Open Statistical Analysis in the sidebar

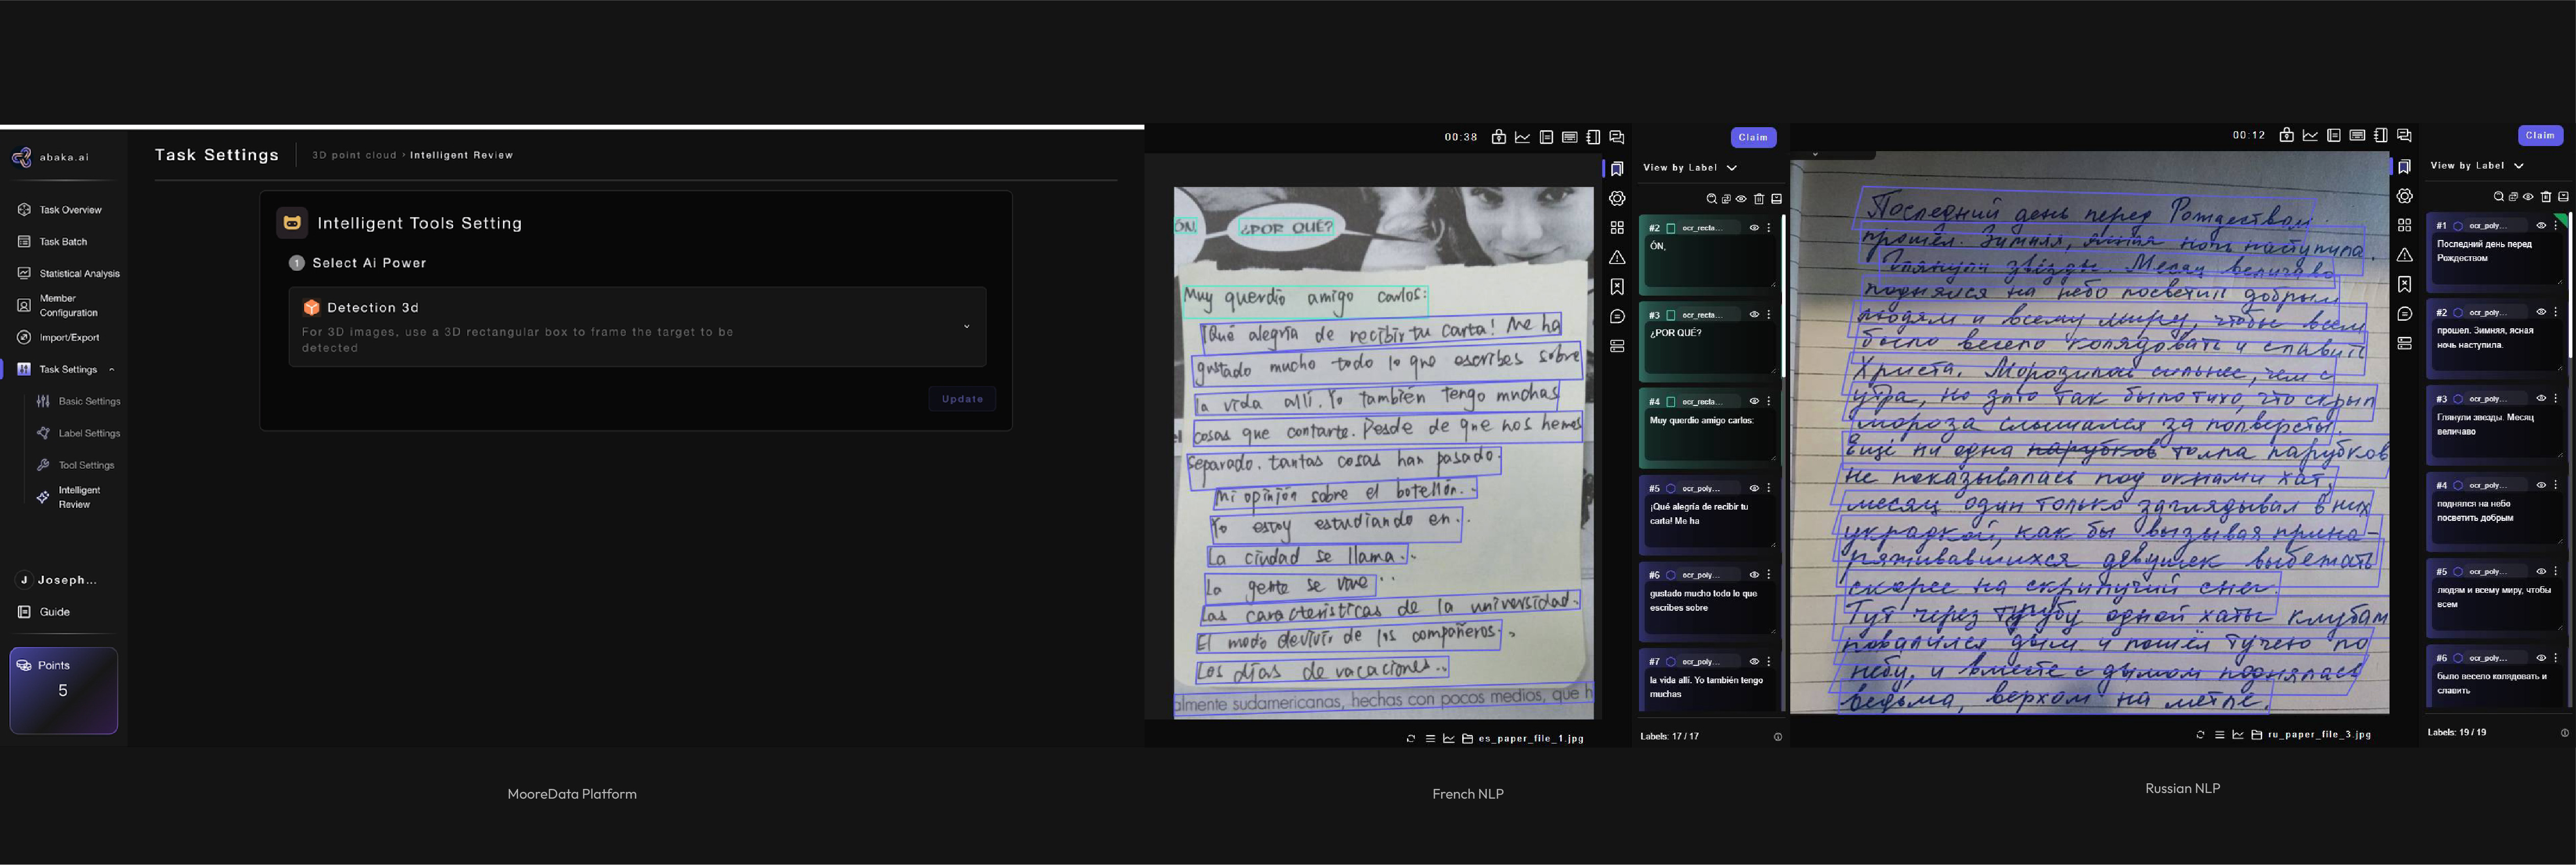(79, 274)
